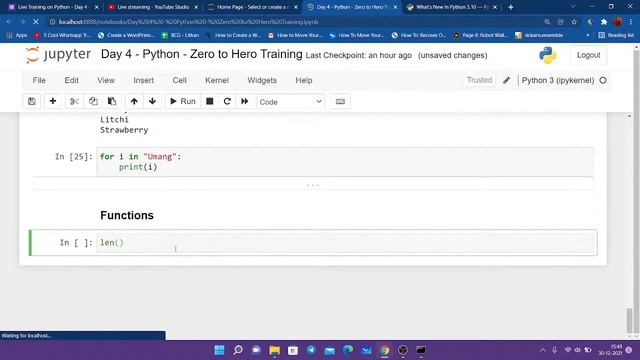
Task: Open the Kernel menu
Action: [x=217, y=80]
